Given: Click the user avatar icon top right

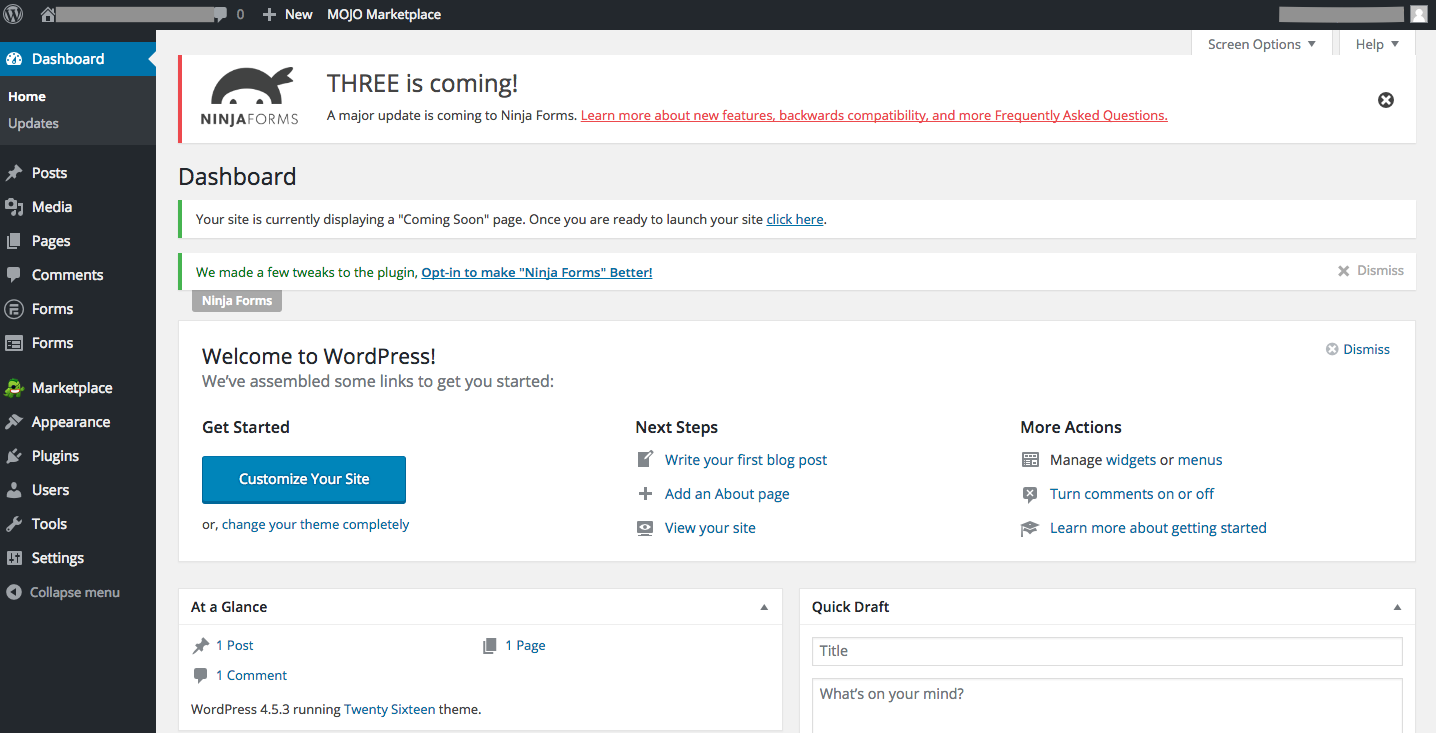Looking at the screenshot, I should point(1420,14).
